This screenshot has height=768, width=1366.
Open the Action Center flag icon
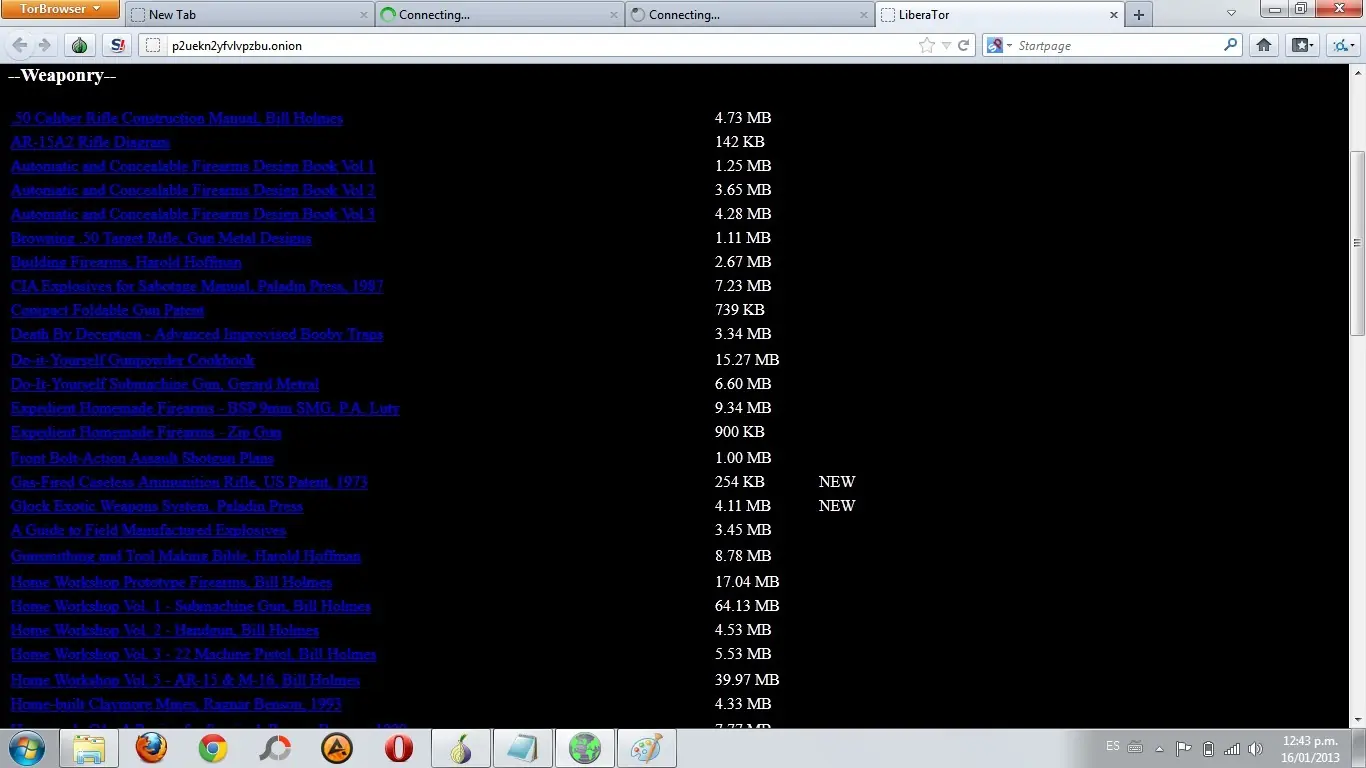[x=1184, y=749]
